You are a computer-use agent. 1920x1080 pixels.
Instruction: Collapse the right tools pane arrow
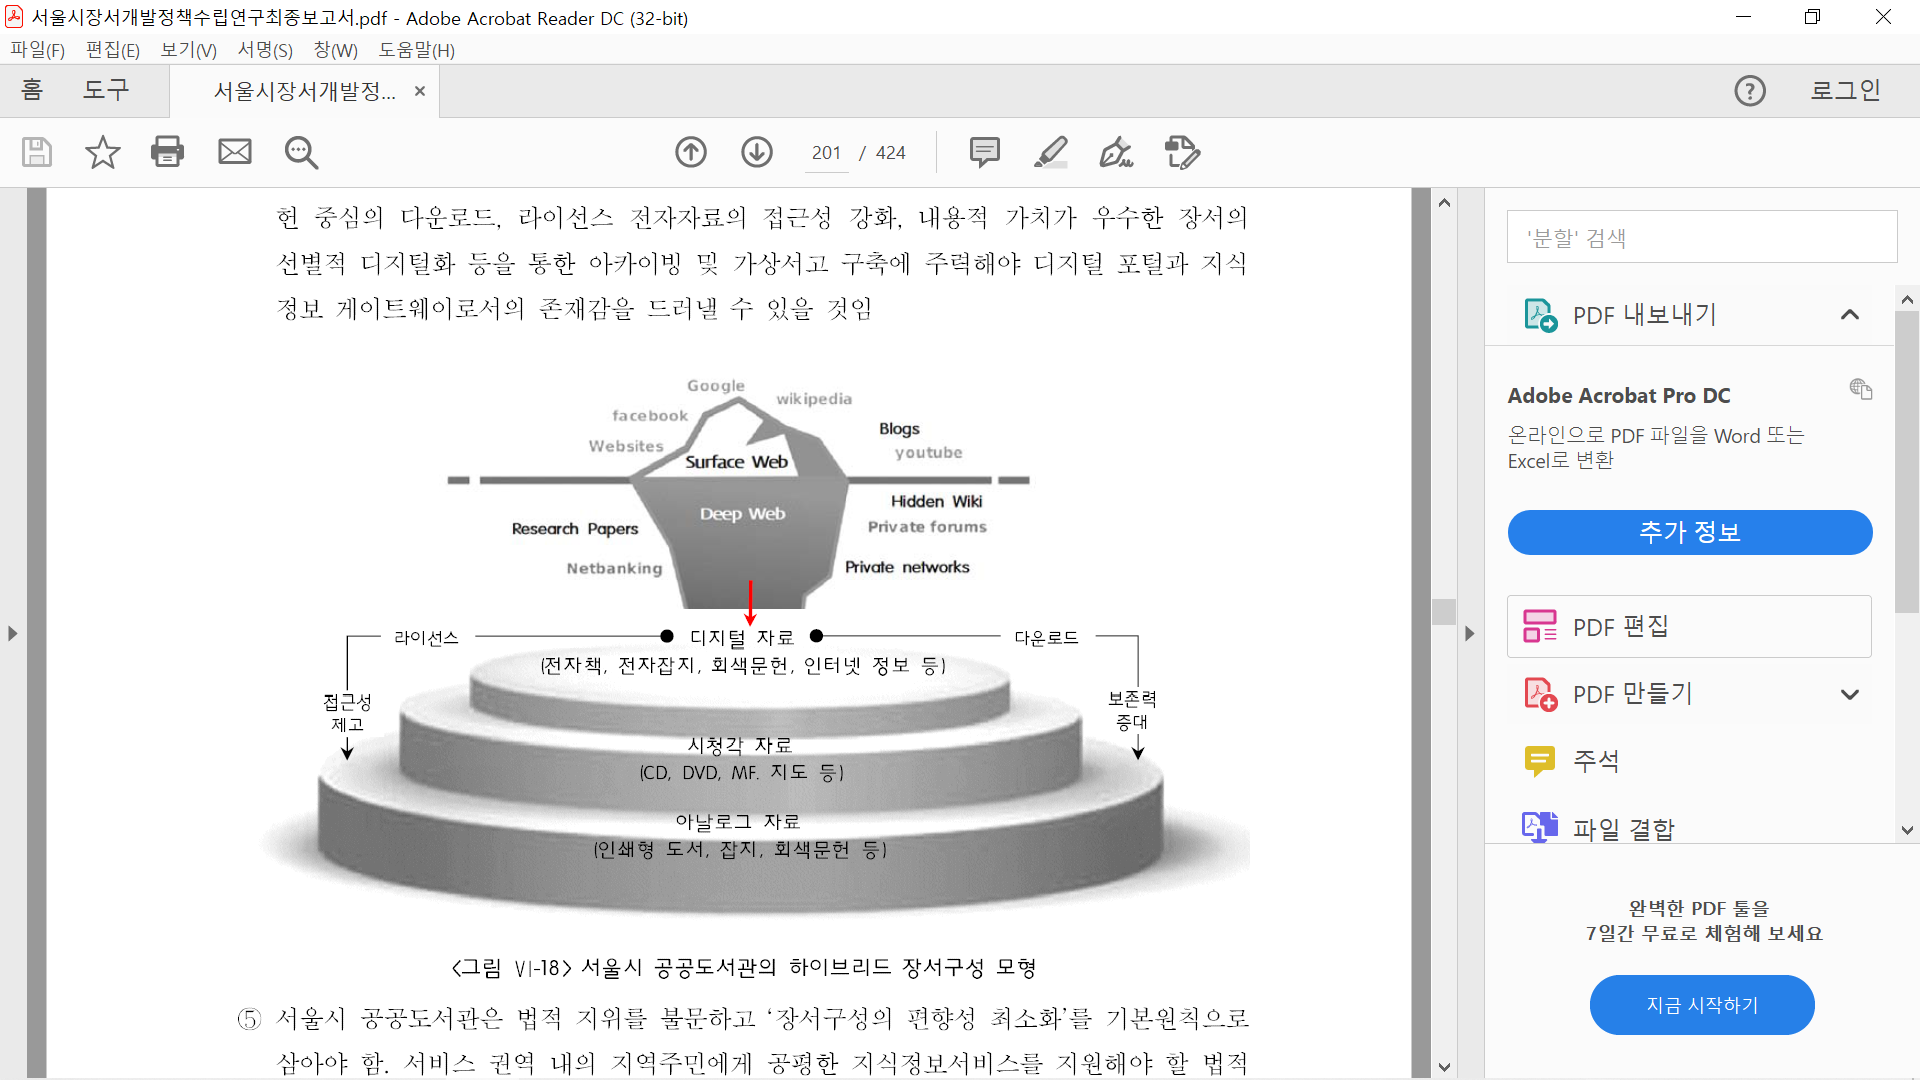(1469, 633)
